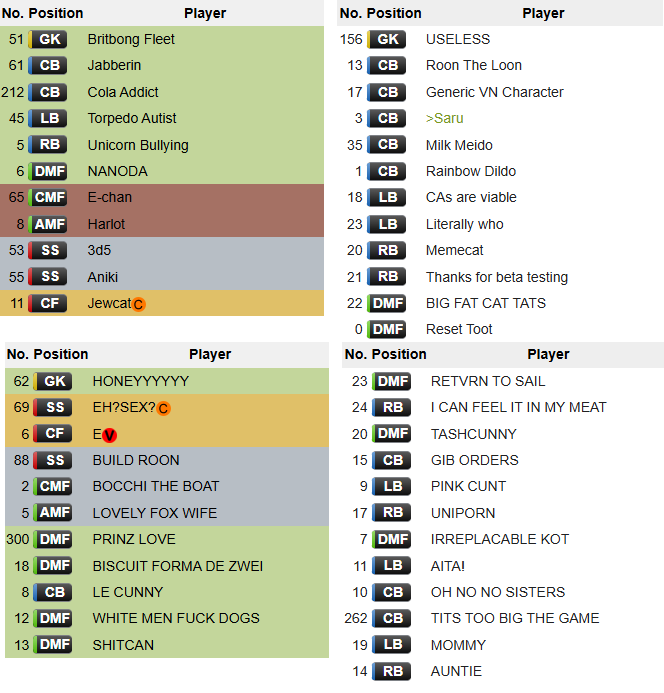The image size is (664, 693).
Task: Select player name CAs are viable
Action: pos(471,197)
